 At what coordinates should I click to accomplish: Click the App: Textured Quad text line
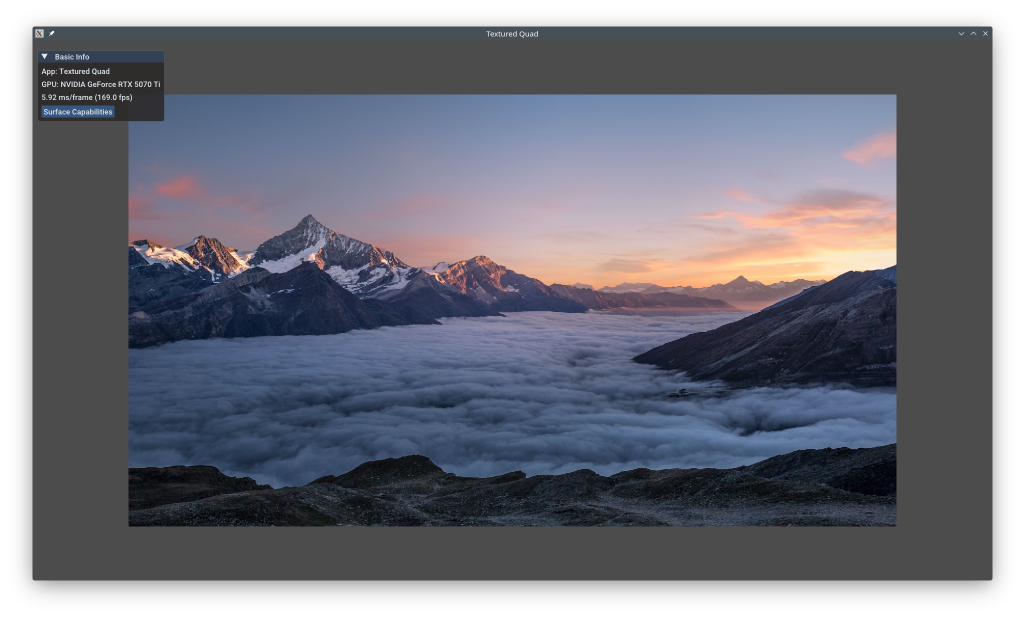(76, 71)
